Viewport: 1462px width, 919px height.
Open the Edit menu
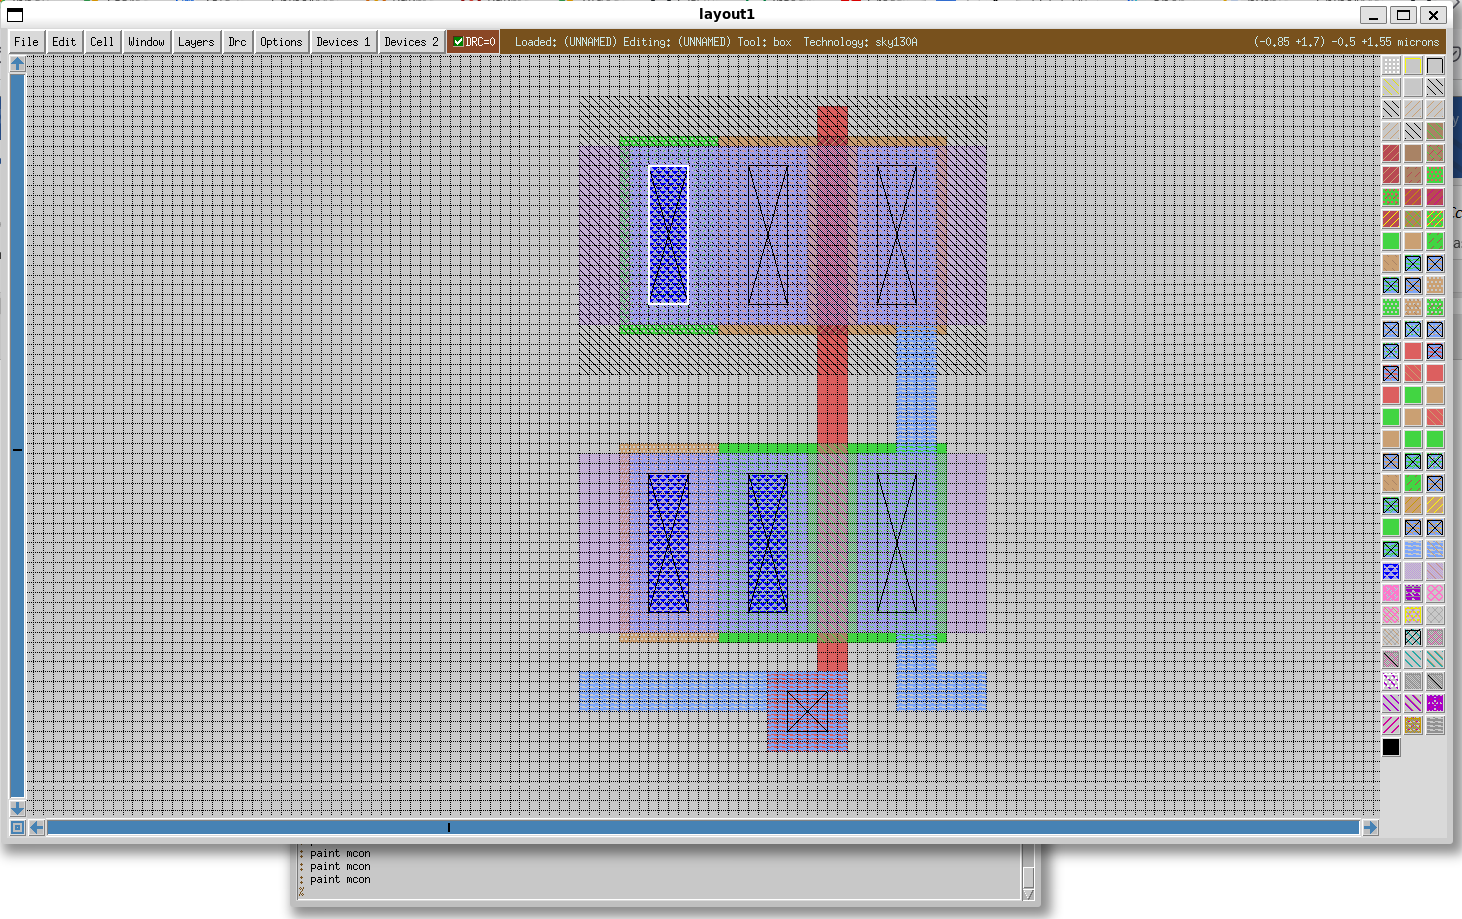(64, 42)
